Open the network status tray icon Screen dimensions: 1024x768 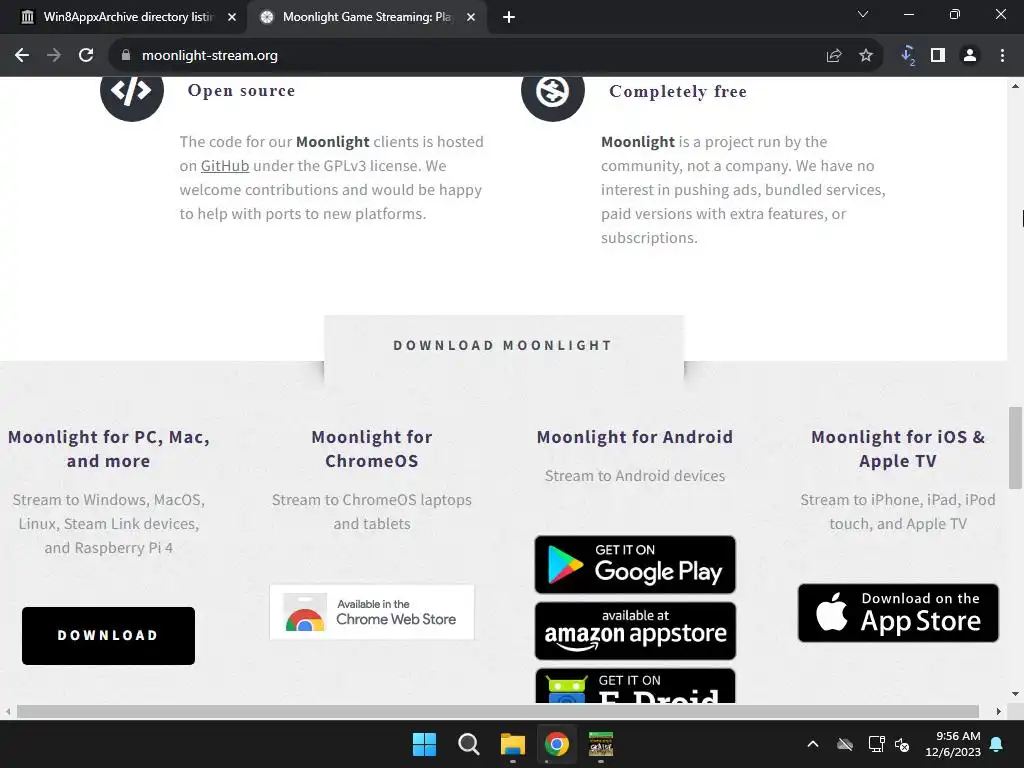[876, 744]
